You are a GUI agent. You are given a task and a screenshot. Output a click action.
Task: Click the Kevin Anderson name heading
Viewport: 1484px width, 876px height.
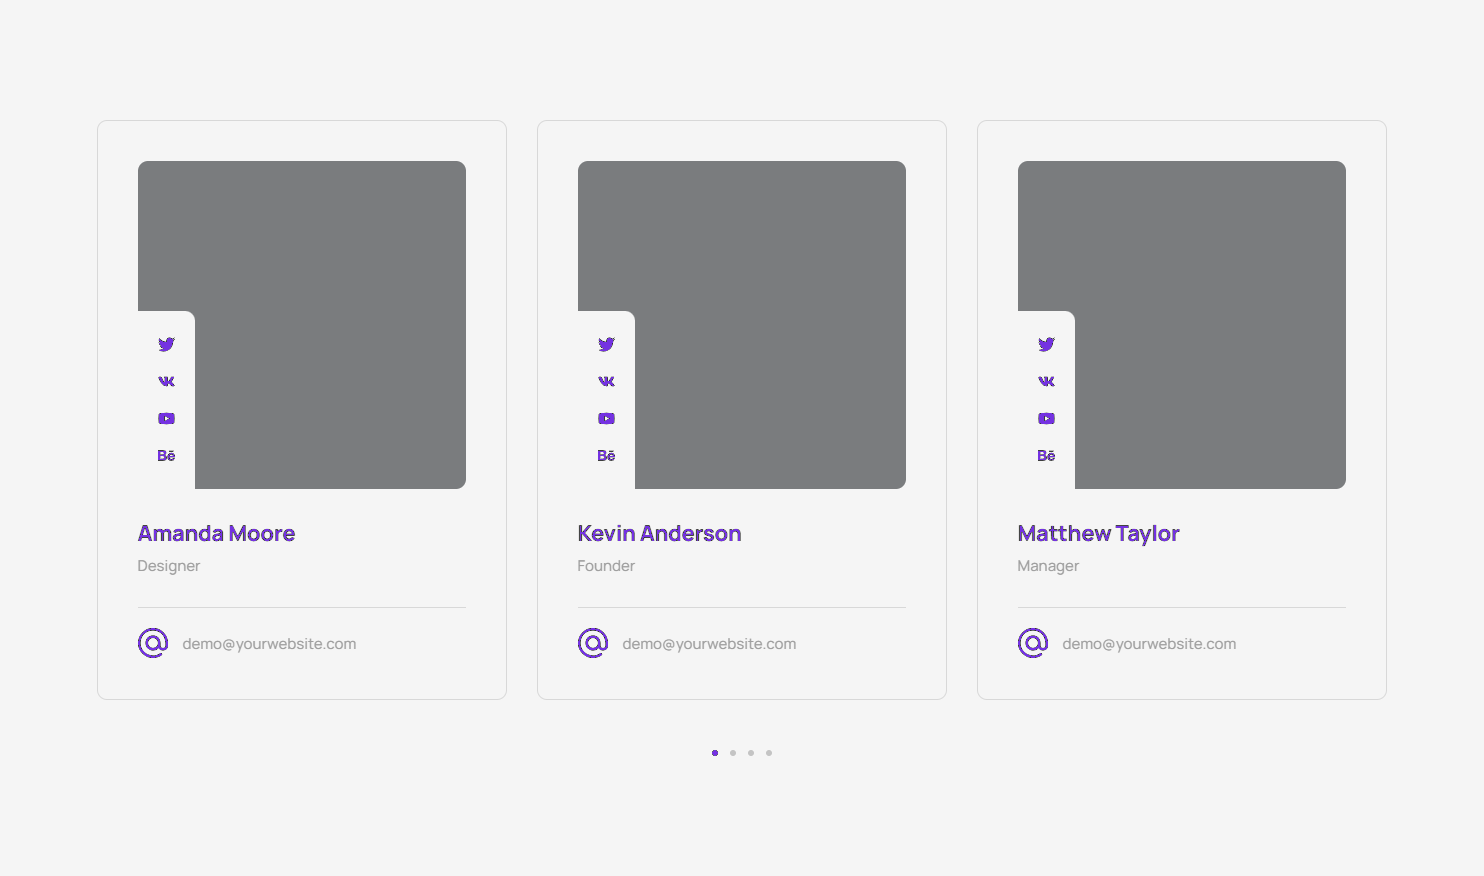pos(659,534)
